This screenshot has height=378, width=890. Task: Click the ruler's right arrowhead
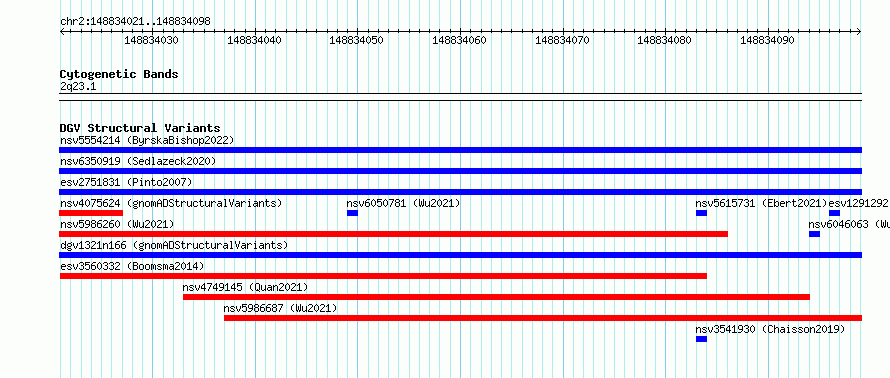pyautogui.click(x=859, y=32)
